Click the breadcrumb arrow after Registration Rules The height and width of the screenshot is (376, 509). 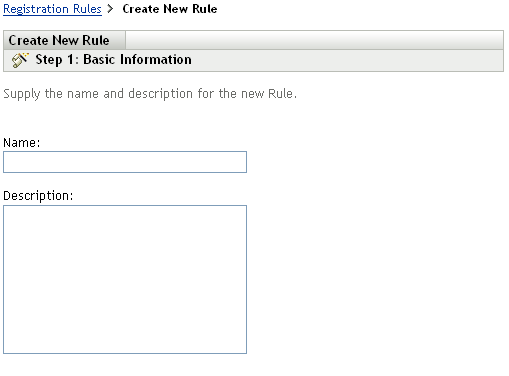pyautogui.click(x=110, y=9)
